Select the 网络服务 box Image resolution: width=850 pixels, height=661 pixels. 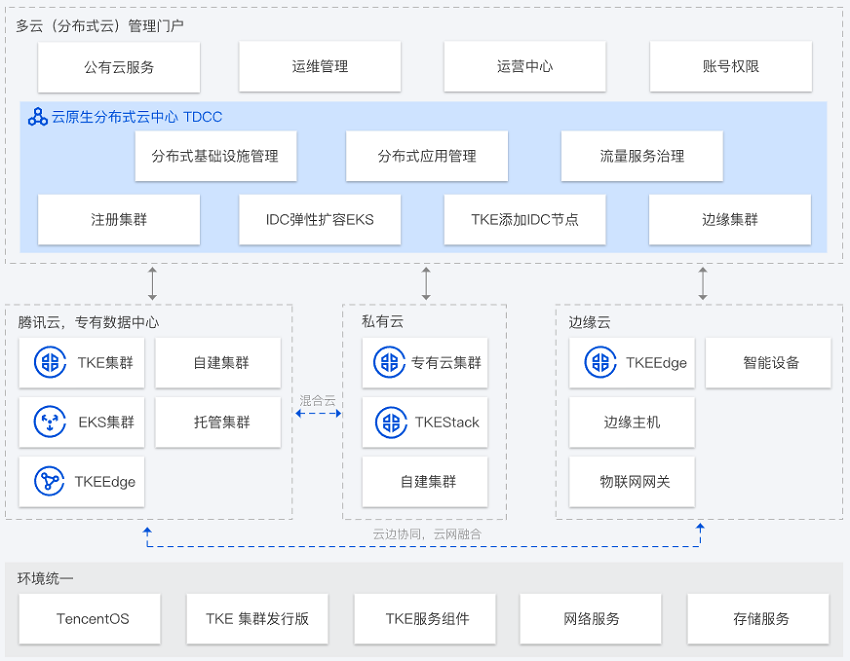590,619
